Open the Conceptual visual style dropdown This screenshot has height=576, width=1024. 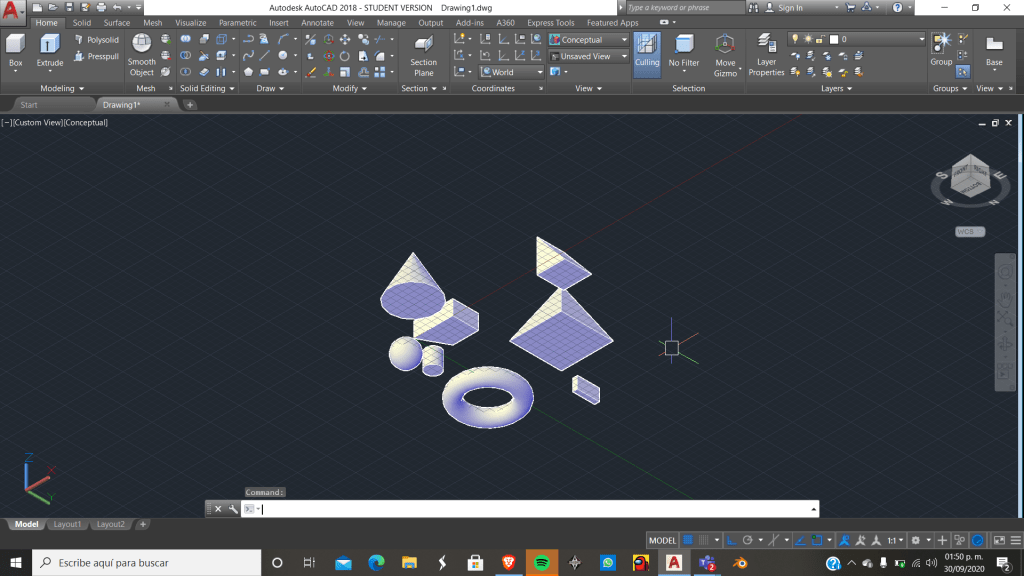pyautogui.click(x=588, y=40)
